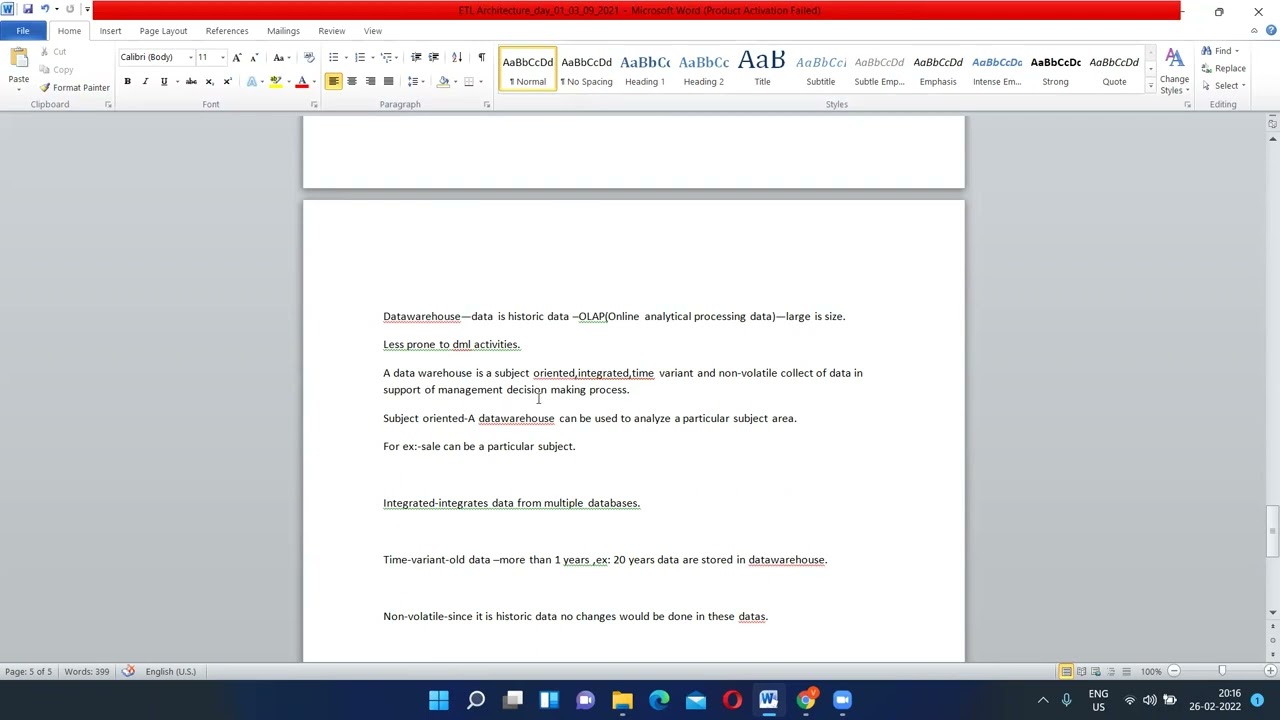Image resolution: width=1280 pixels, height=720 pixels.
Task: Click Format Painter
Action: (75, 88)
